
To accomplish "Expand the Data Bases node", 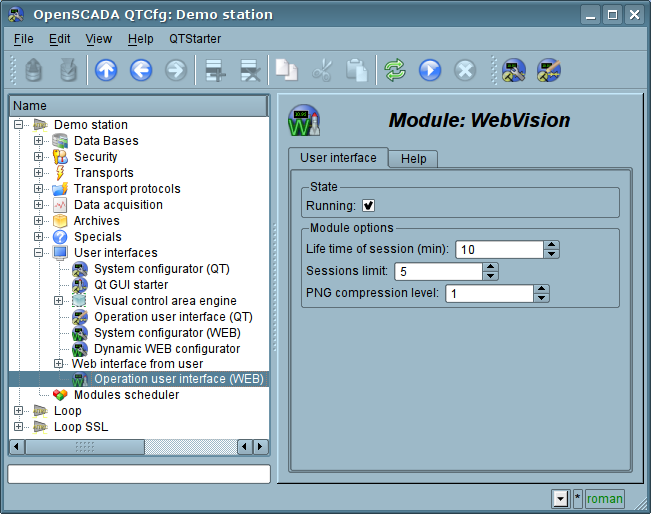I will (38, 141).
